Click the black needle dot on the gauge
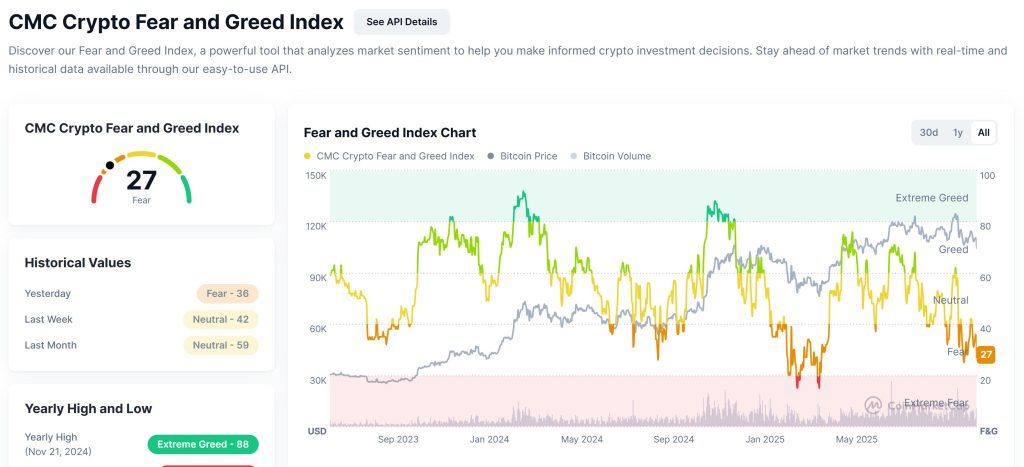The height and width of the screenshot is (467, 1024). (109, 166)
